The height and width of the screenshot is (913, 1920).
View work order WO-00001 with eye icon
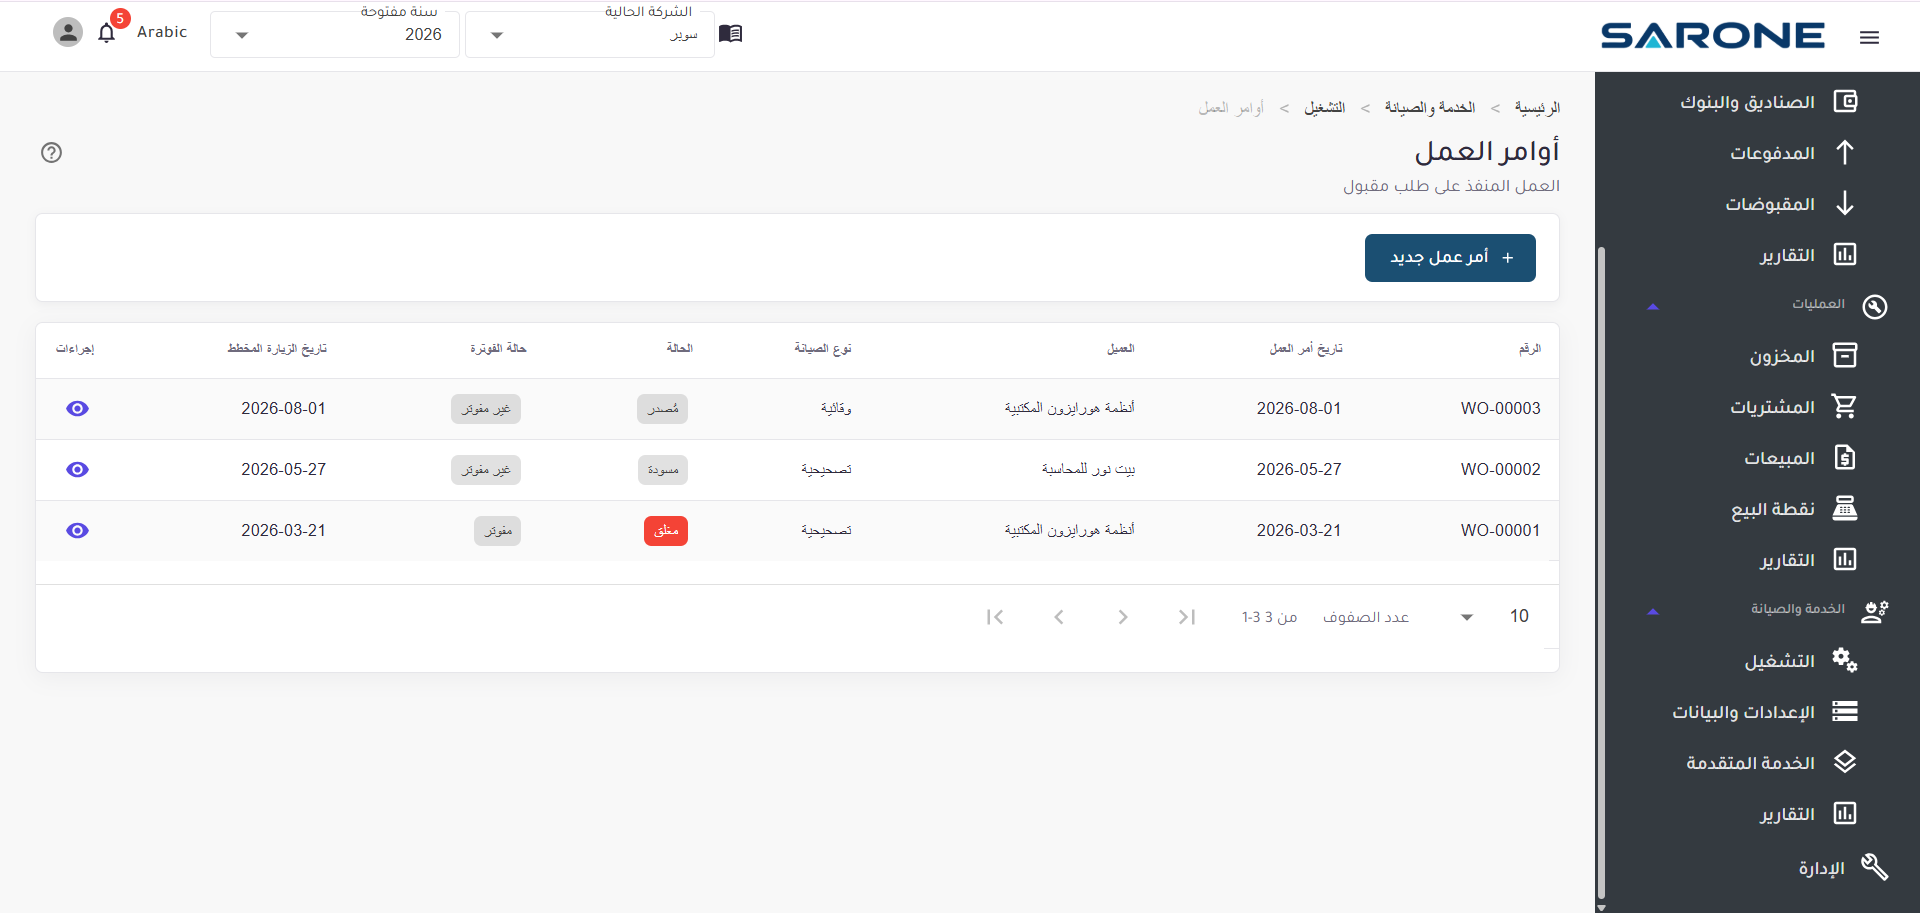[x=77, y=530]
